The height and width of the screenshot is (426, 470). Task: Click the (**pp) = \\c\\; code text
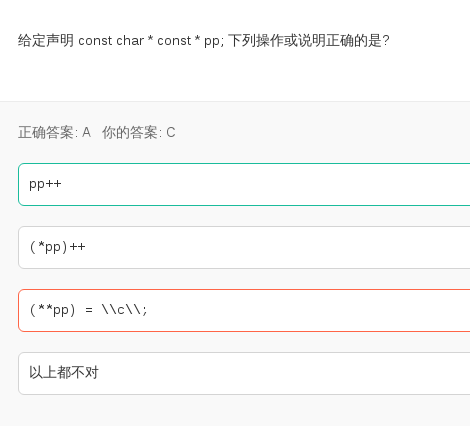(88, 310)
